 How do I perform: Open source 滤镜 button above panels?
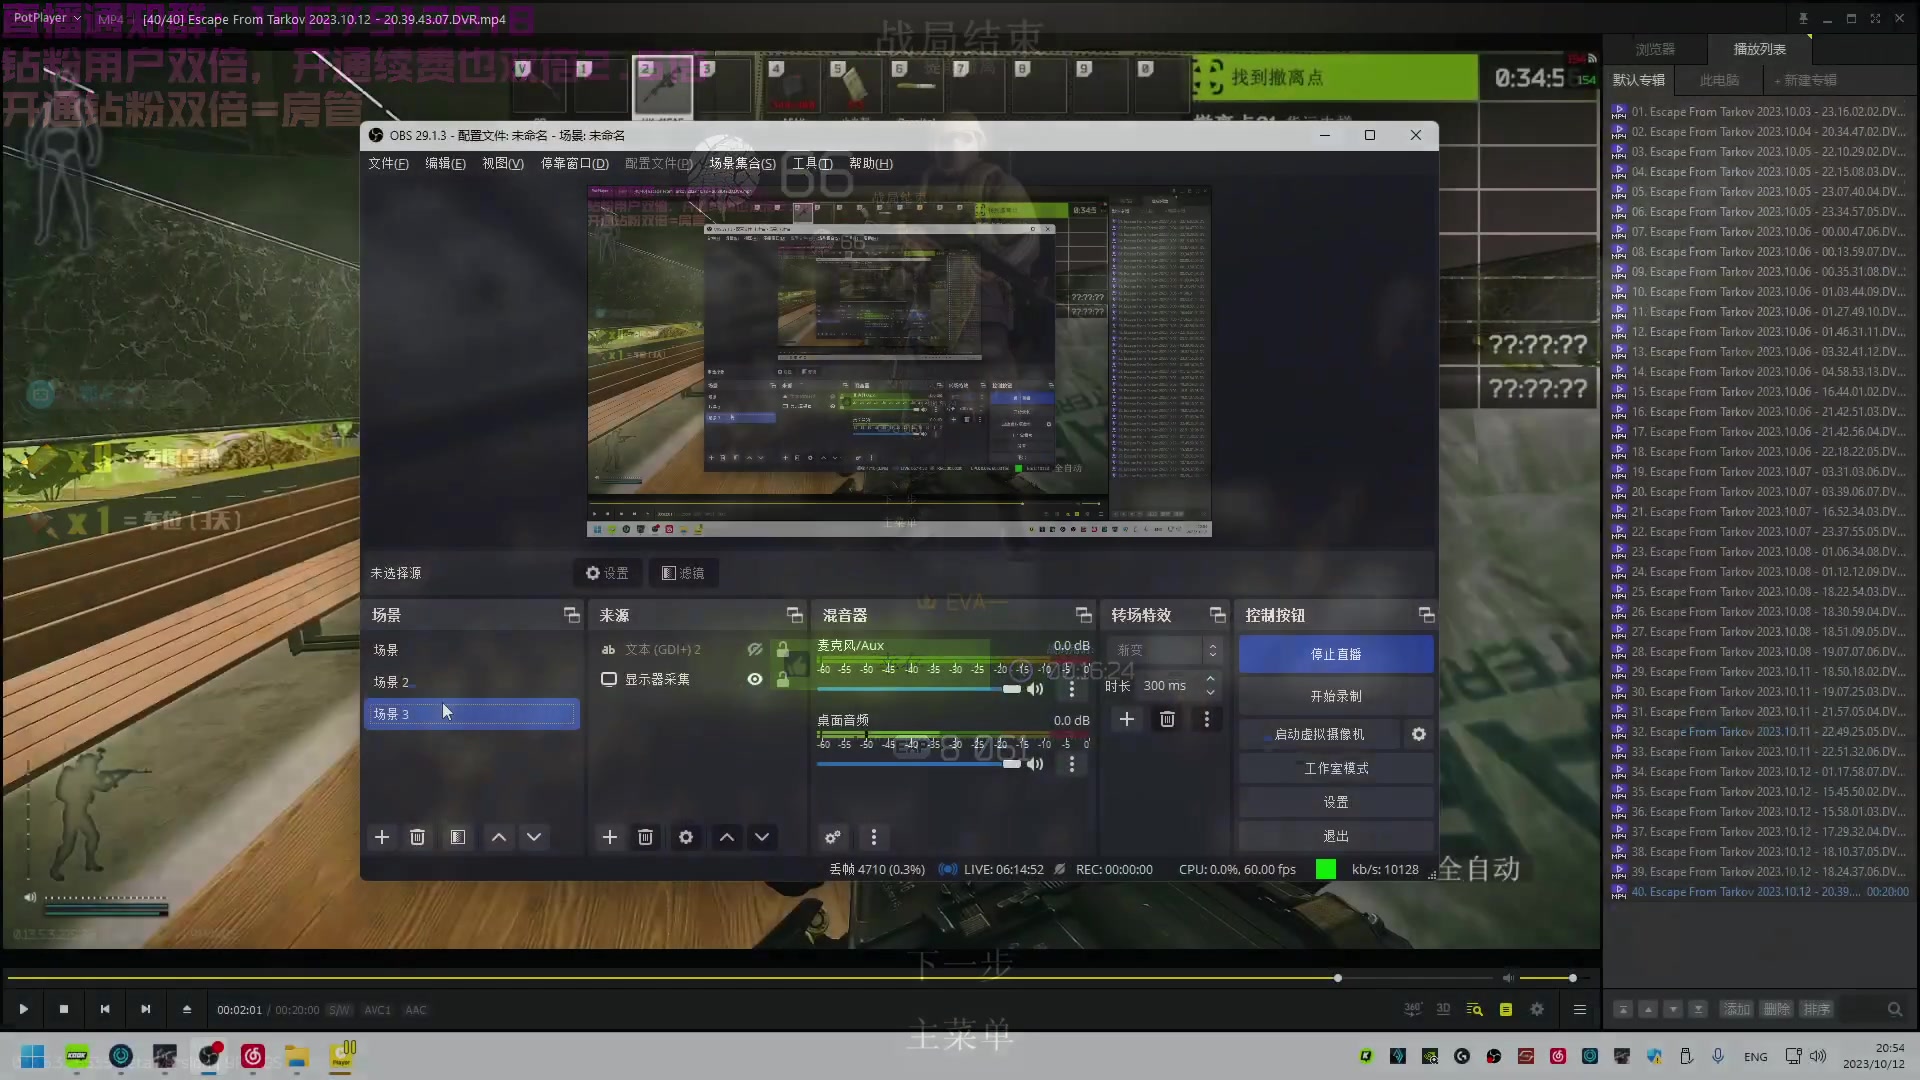point(683,573)
